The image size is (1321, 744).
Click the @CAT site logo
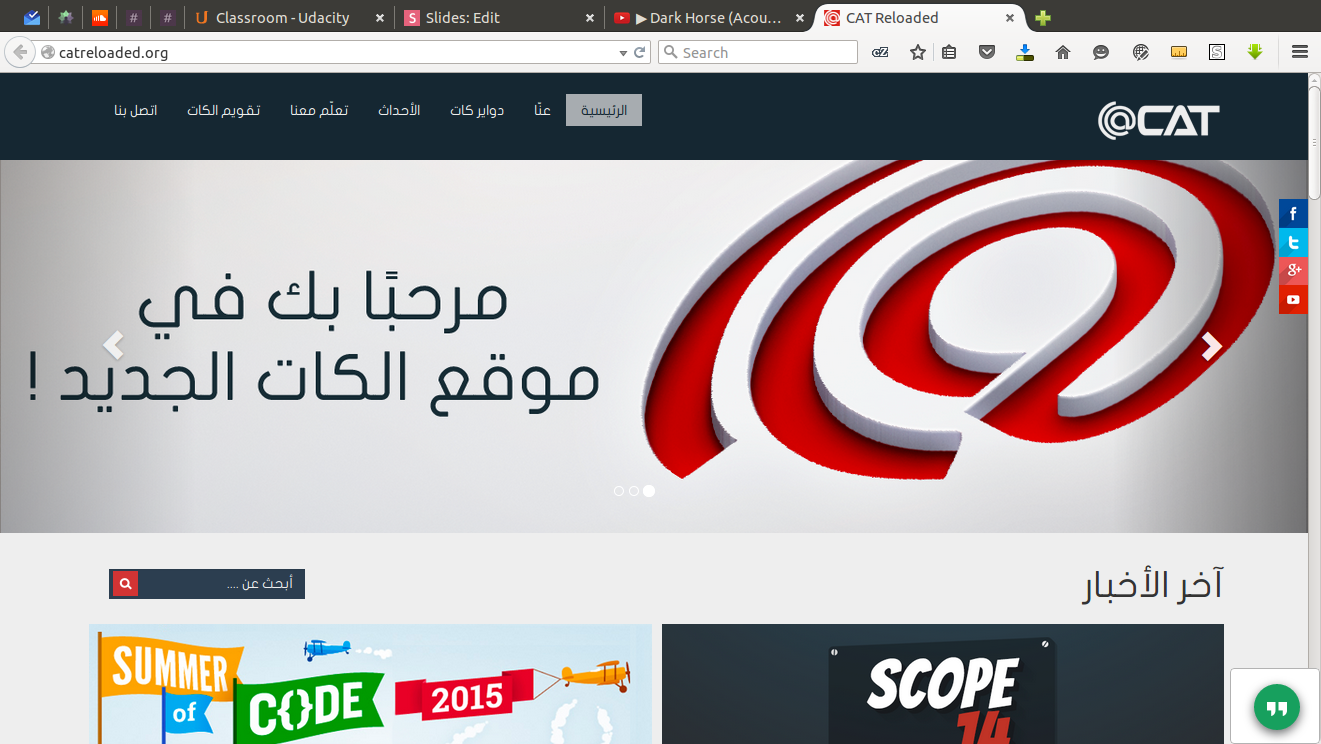(x=1159, y=121)
